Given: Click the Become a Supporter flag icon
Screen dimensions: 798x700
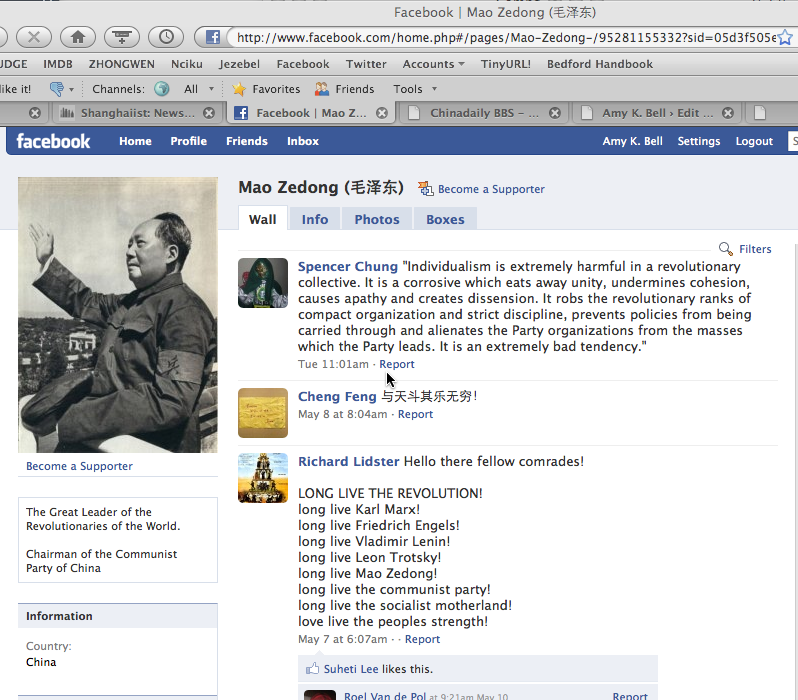Looking at the screenshot, I should (425, 189).
